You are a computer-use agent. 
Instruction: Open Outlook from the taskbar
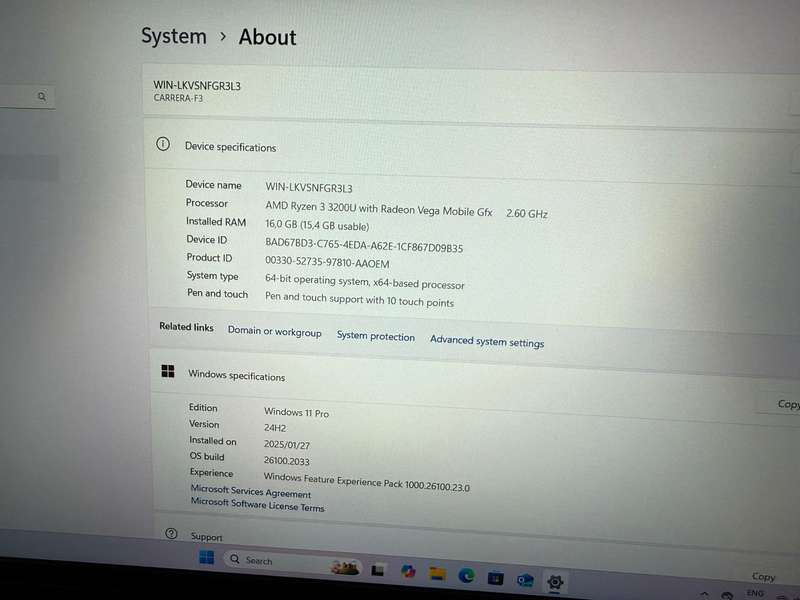(x=525, y=580)
